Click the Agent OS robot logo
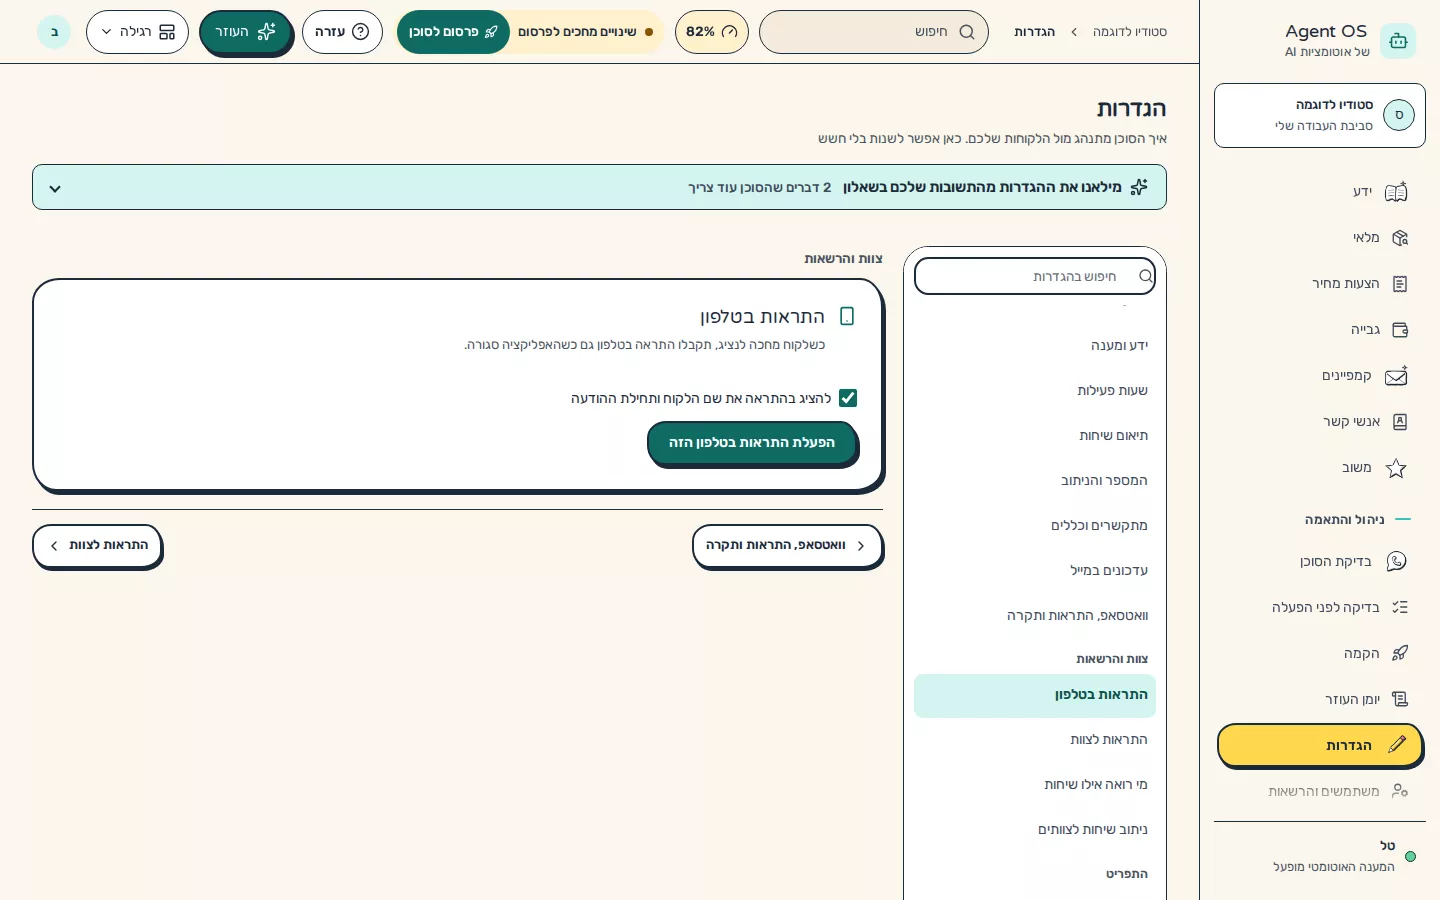Screen dimensions: 1440x900 [x=1398, y=41]
